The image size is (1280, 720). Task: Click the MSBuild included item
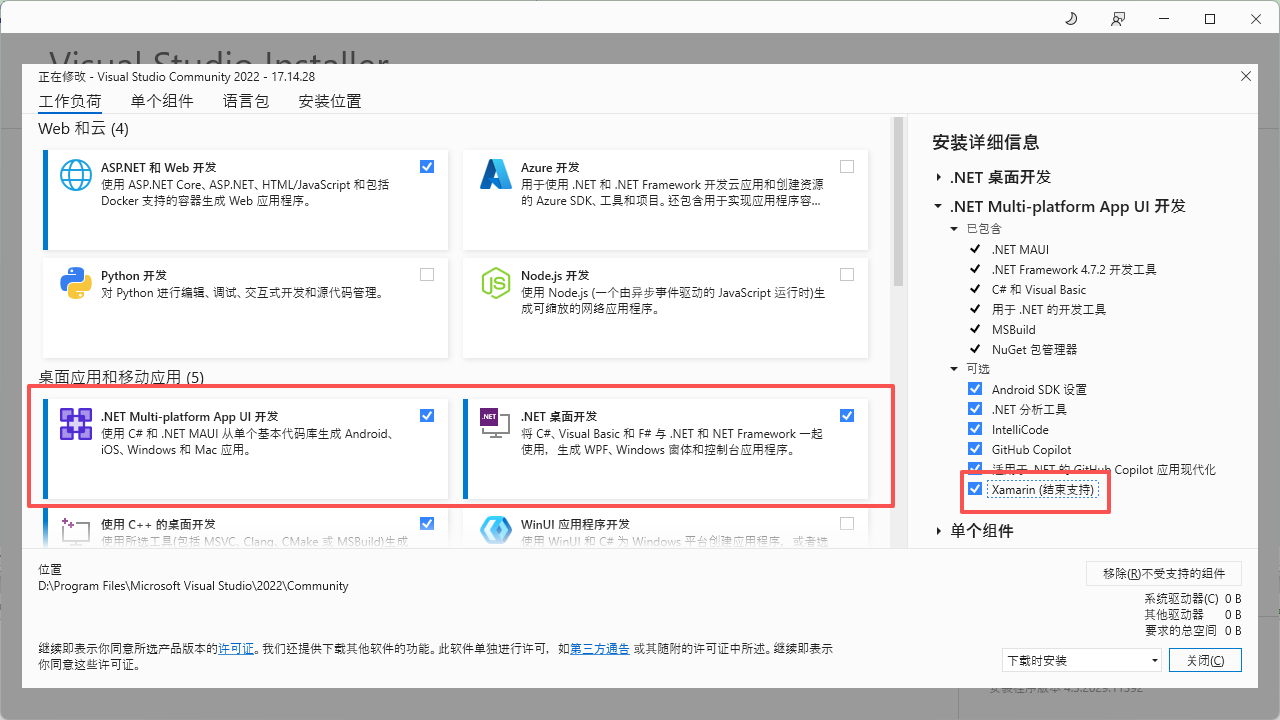tap(1014, 329)
